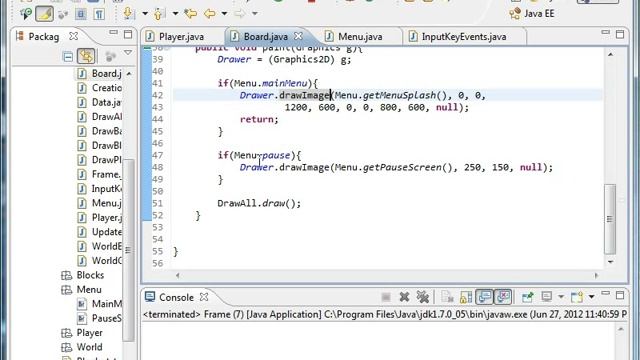
Task: Open Previous Annotation dropdown arrow
Action: 175,14
